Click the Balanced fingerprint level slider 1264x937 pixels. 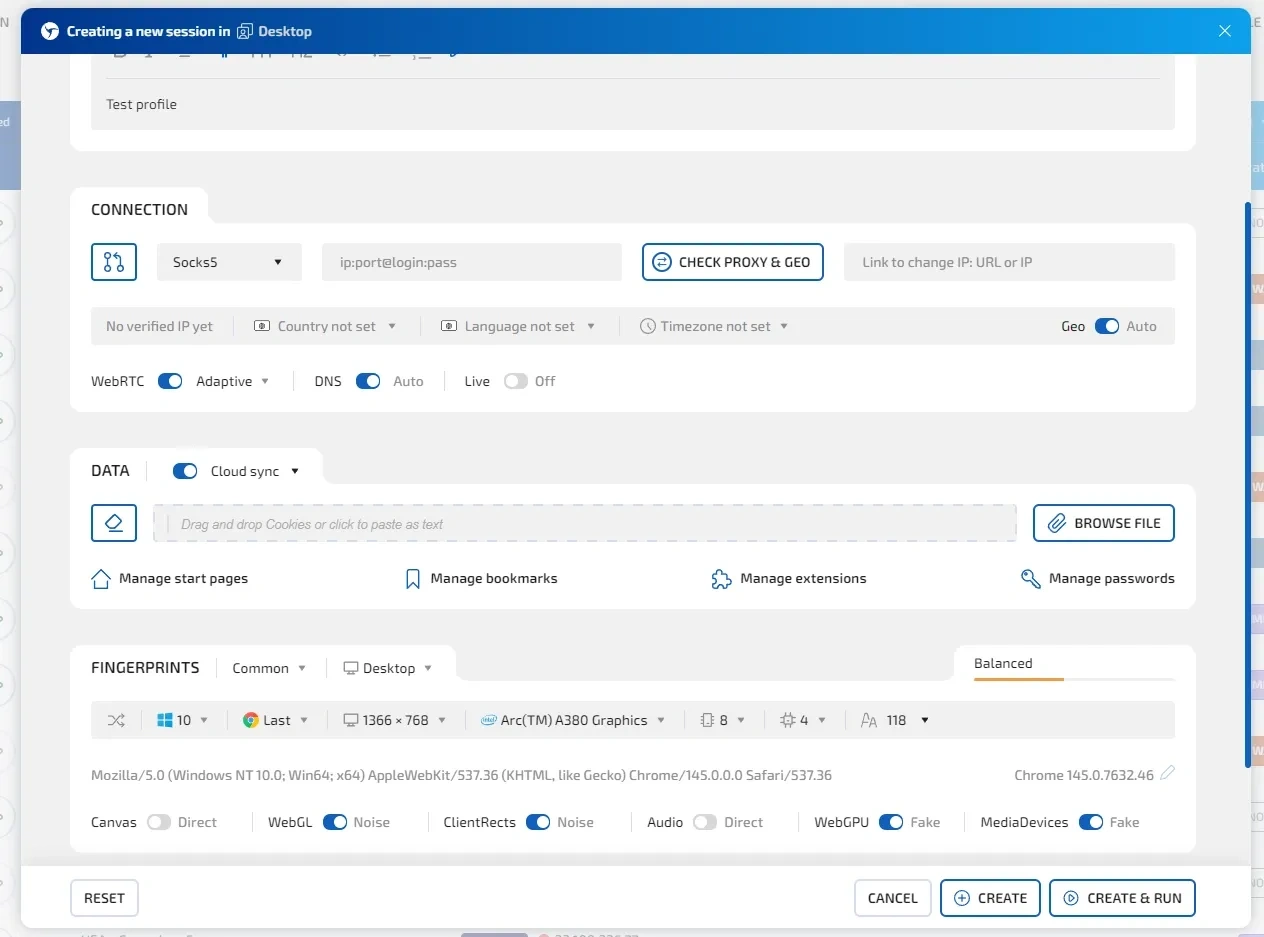coord(1074,679)
